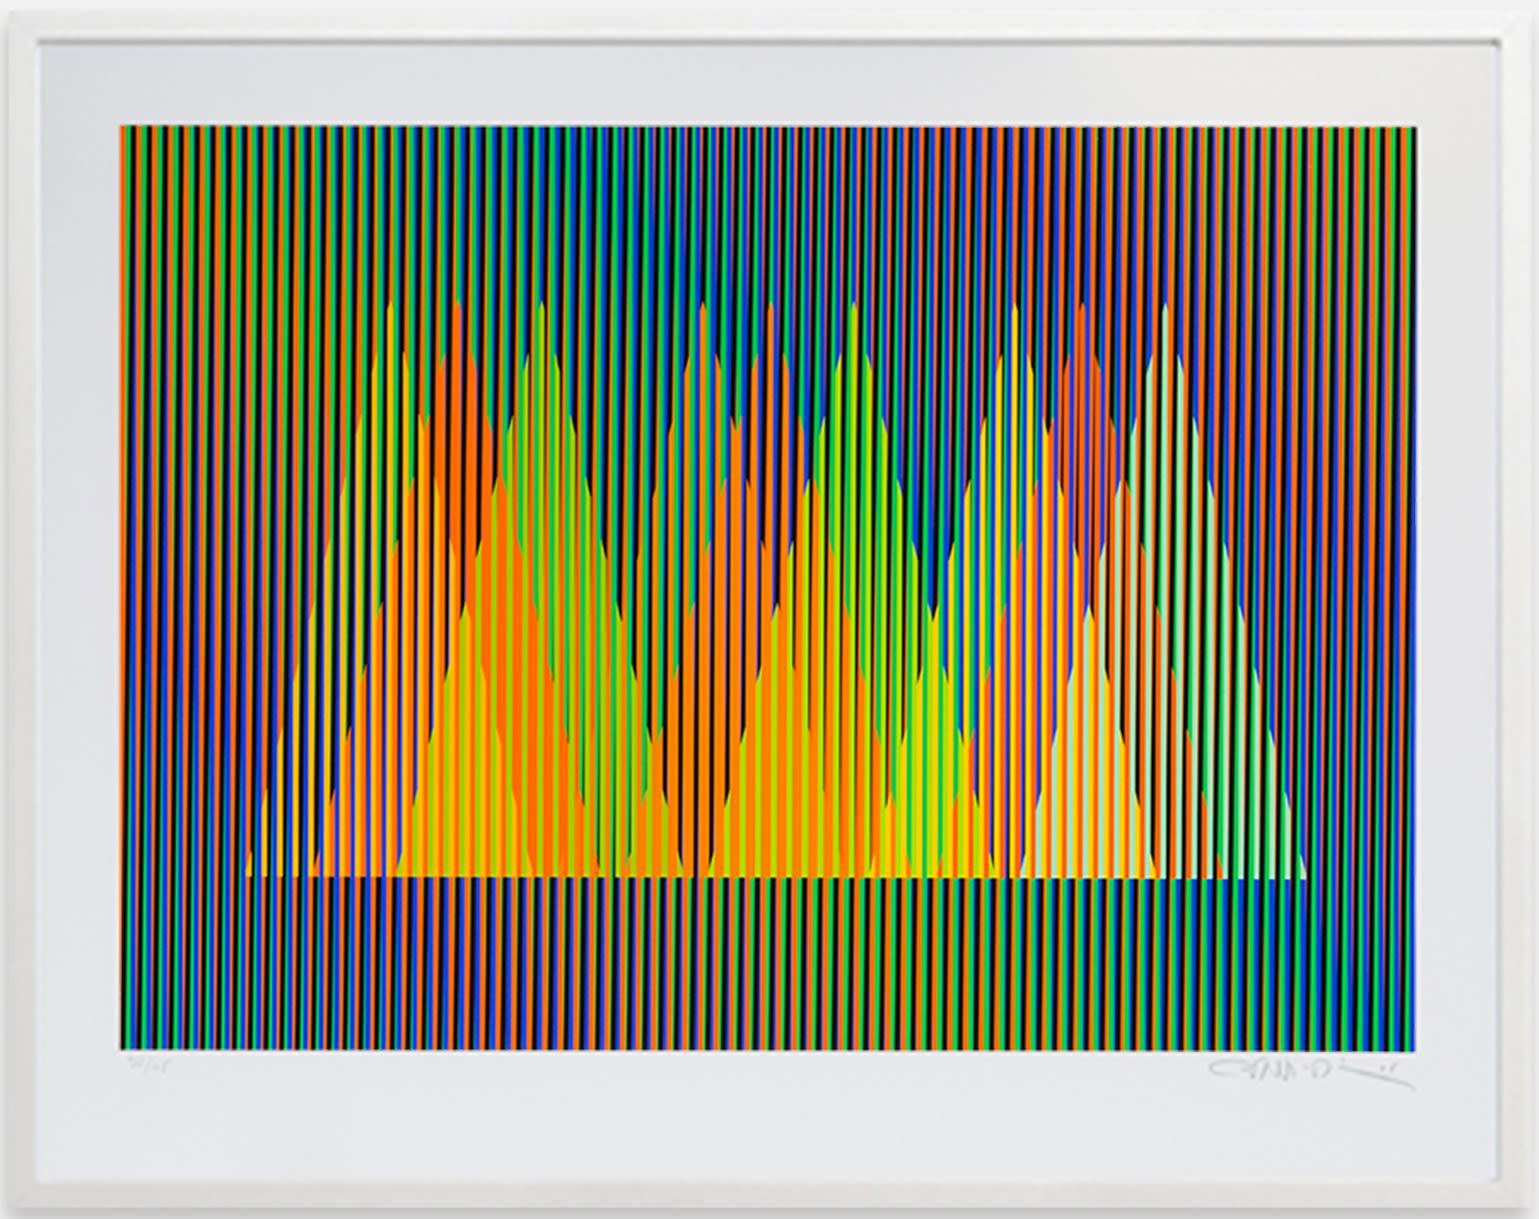
Task: Click the striped artwork print
Action: 768,588
